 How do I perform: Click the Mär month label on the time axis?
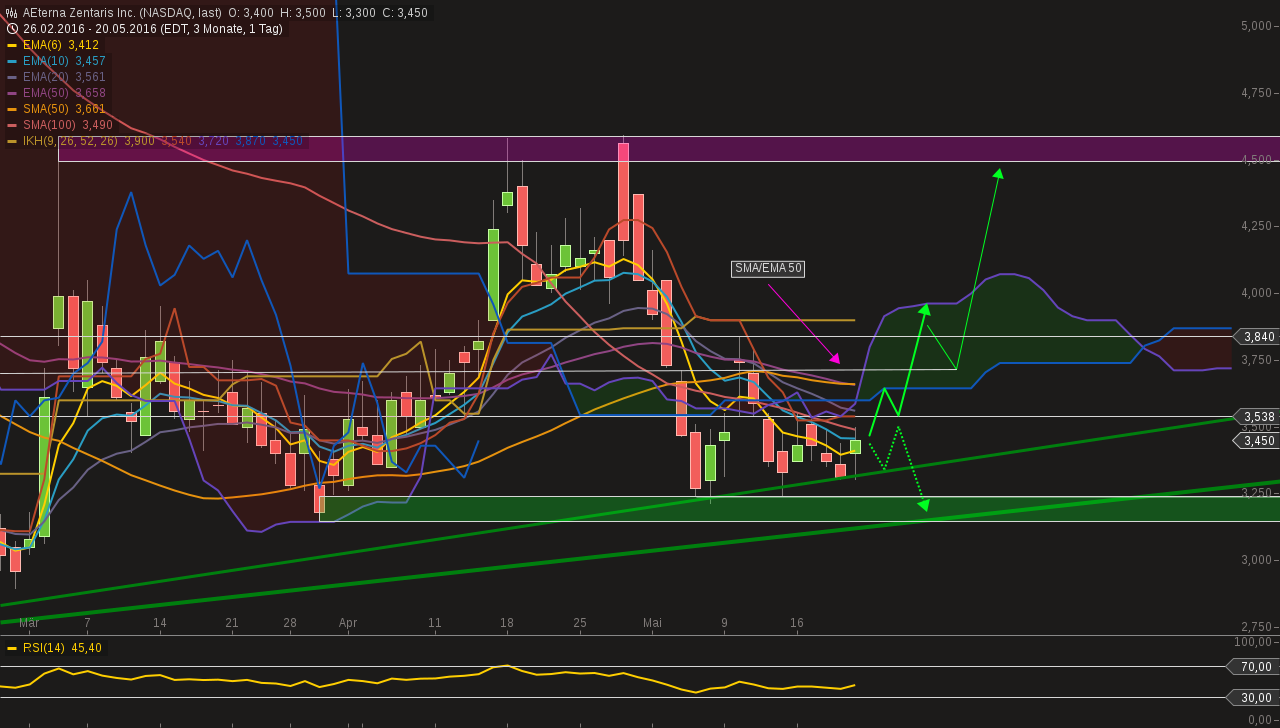point(29,623)
